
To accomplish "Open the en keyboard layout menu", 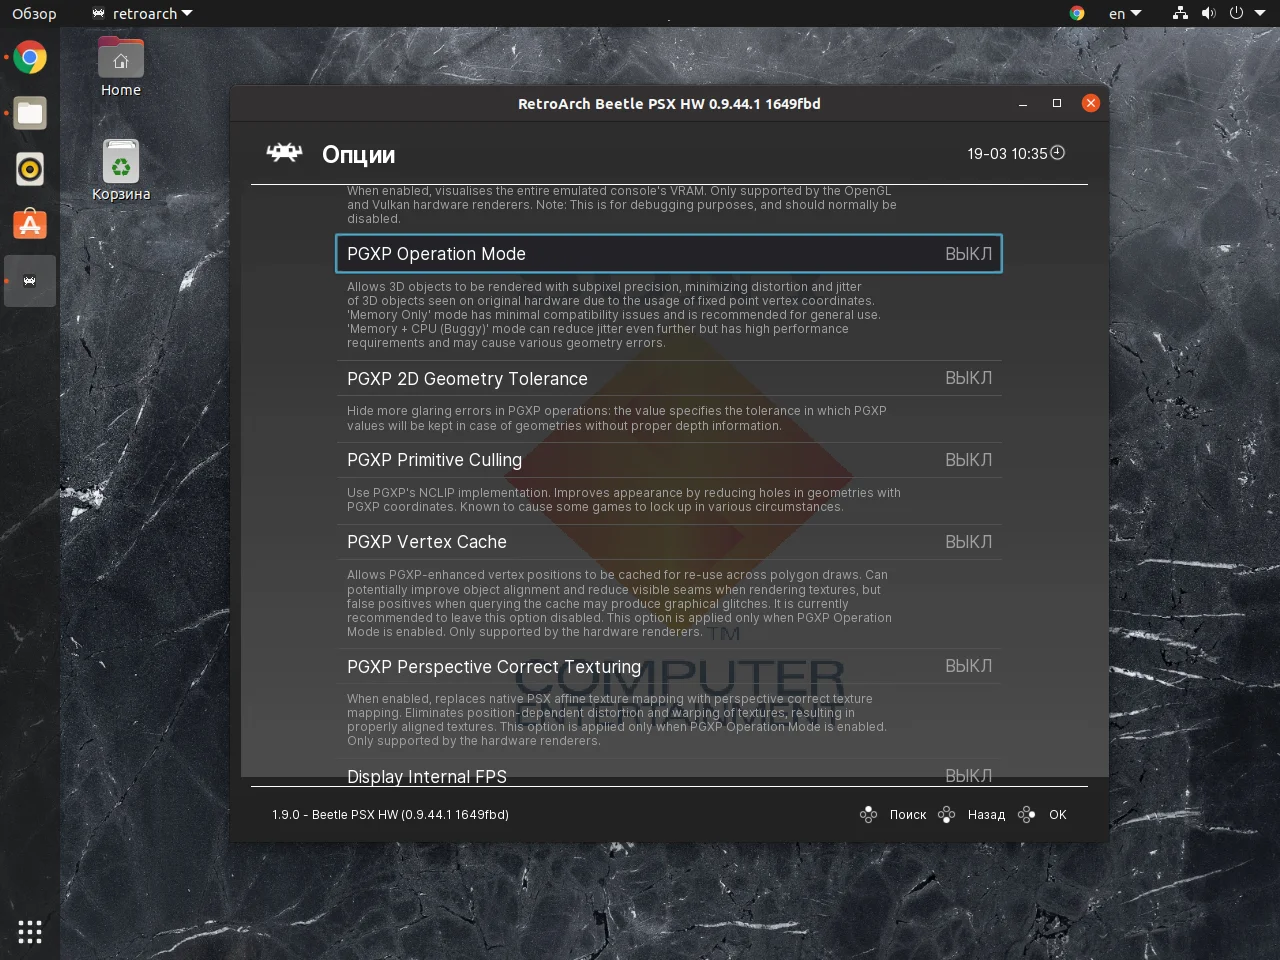I will [1125, 13].
